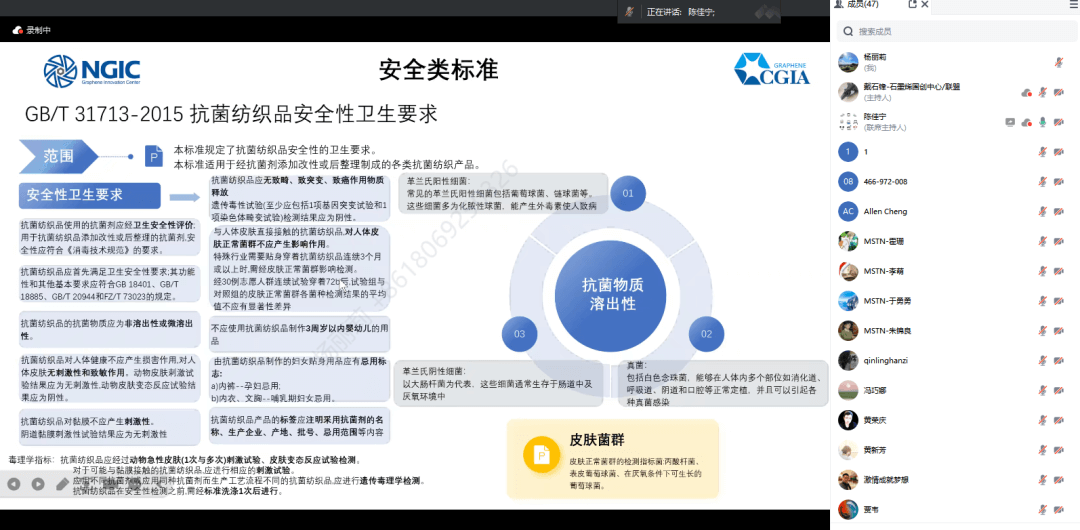Screen dimensions: 1080x530
Task: Select member name 陈佳宁 in list
Action: click(x=875, y=116)
